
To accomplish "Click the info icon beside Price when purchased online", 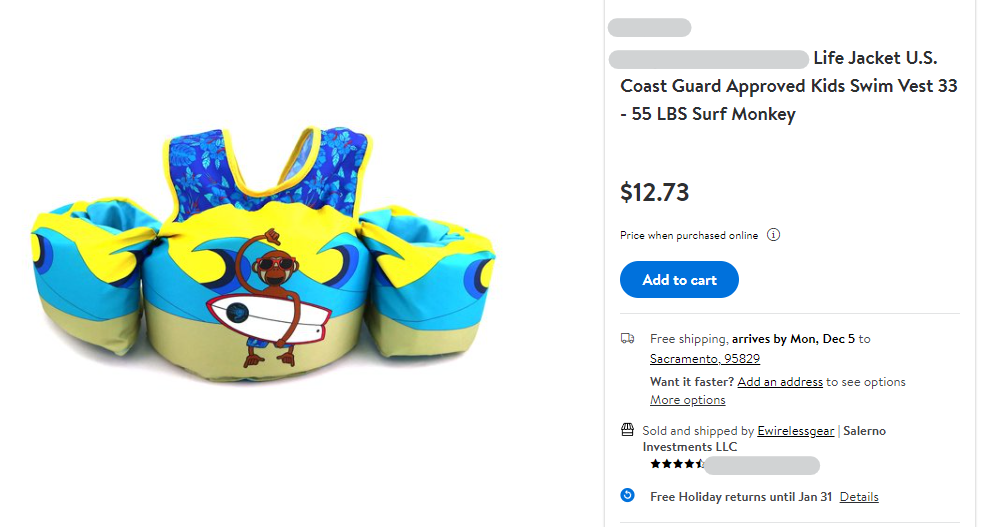I will [x=773, y=235].
